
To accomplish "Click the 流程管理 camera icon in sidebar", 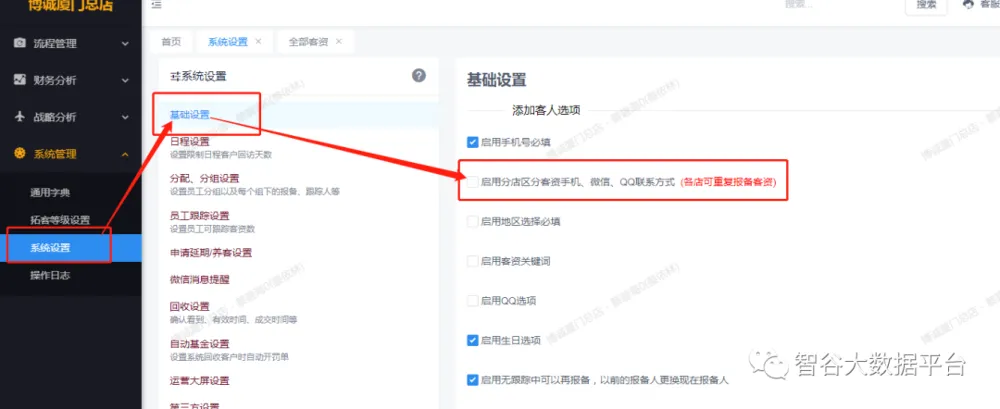I will (x=19, y=44).
